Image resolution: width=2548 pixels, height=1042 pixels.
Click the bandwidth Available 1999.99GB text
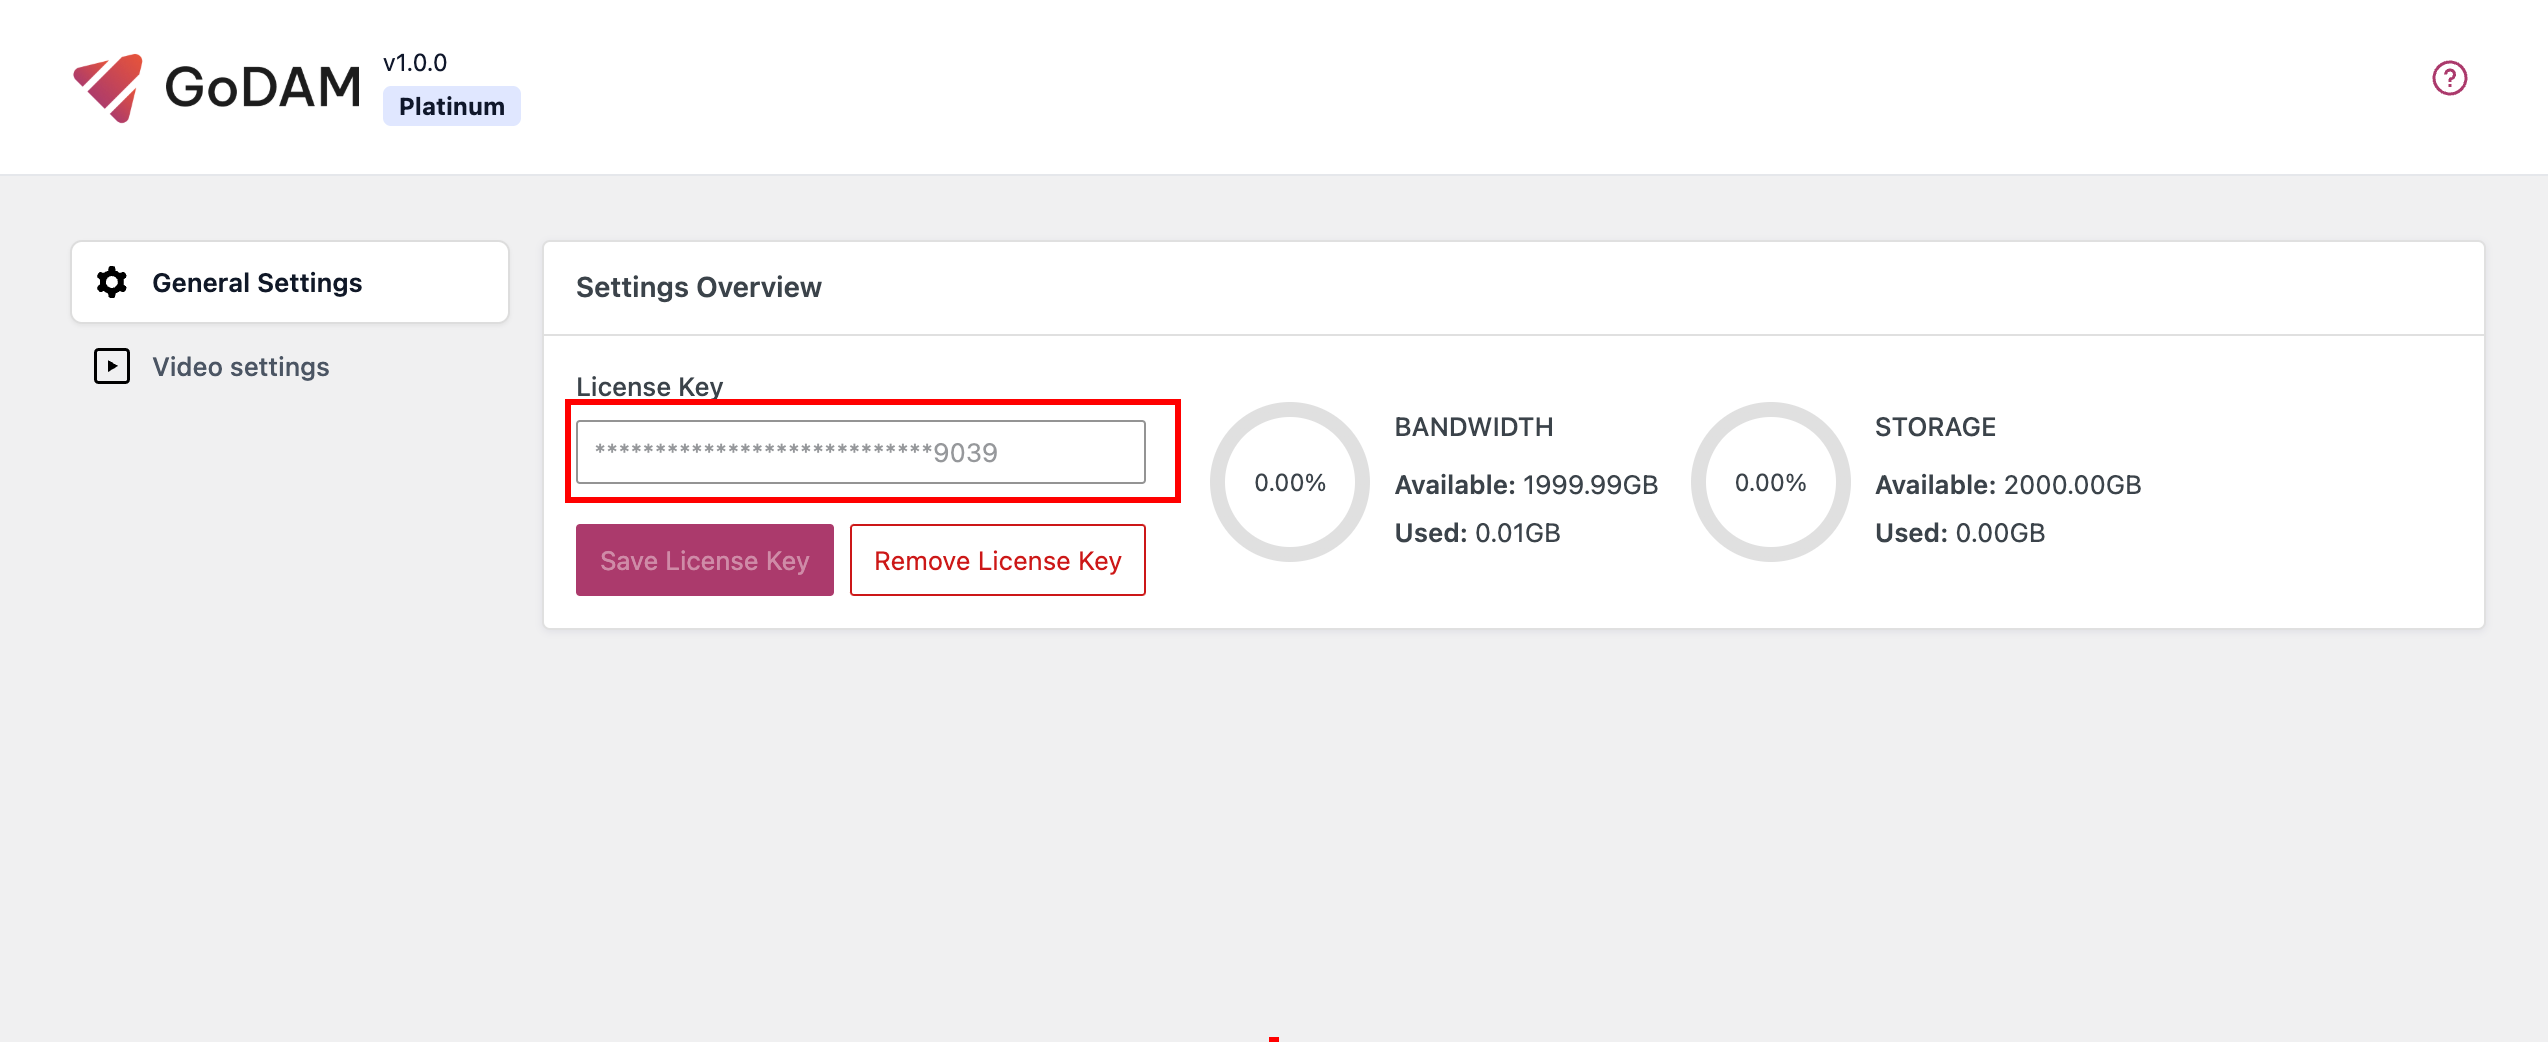coord(1526,485)
